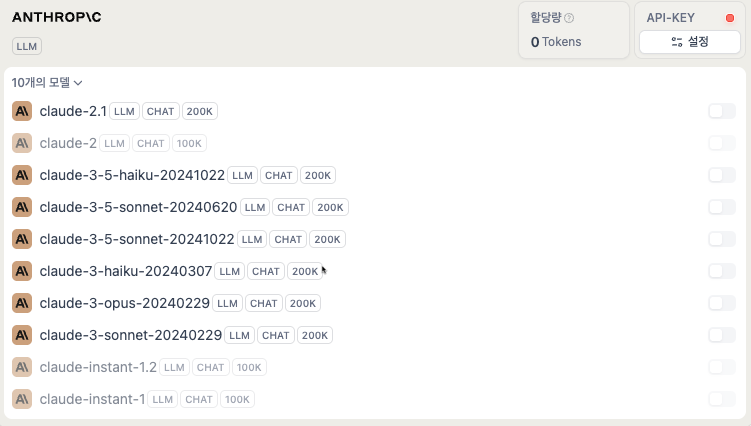751x426 pixels.
Task: Click the LLM tag on claude-2.1
Action: click(125, 111)
